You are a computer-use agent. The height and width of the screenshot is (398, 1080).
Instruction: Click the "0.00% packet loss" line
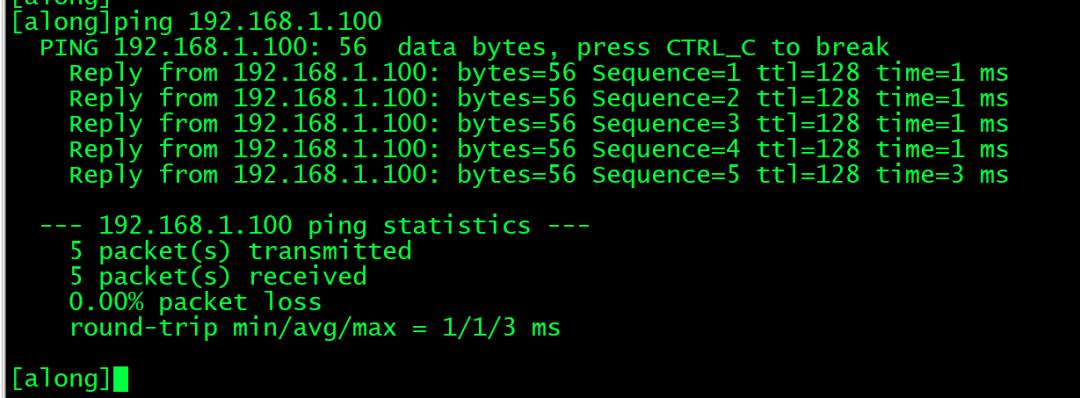point(195,302)
